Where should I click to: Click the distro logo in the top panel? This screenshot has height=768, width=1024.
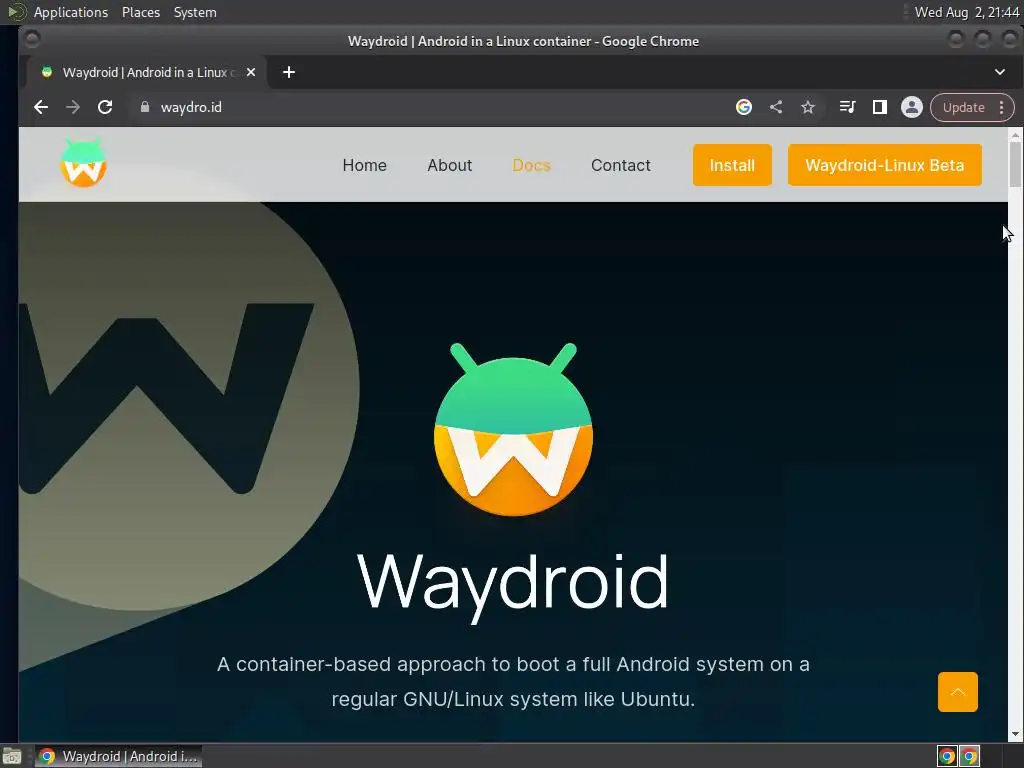pos(16,12)
